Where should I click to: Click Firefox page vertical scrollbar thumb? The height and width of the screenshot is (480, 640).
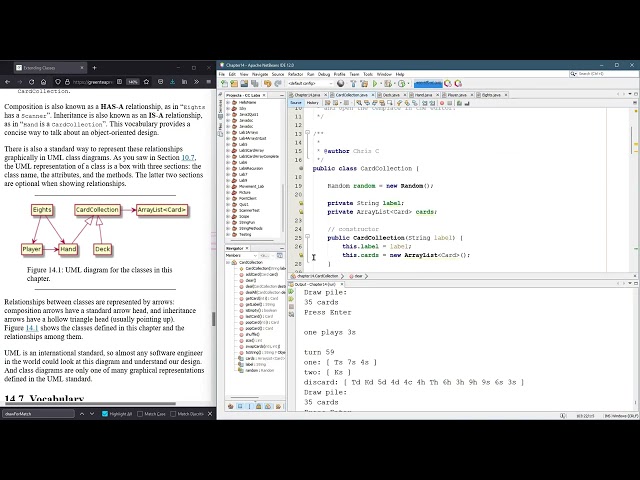click(213, 319)
